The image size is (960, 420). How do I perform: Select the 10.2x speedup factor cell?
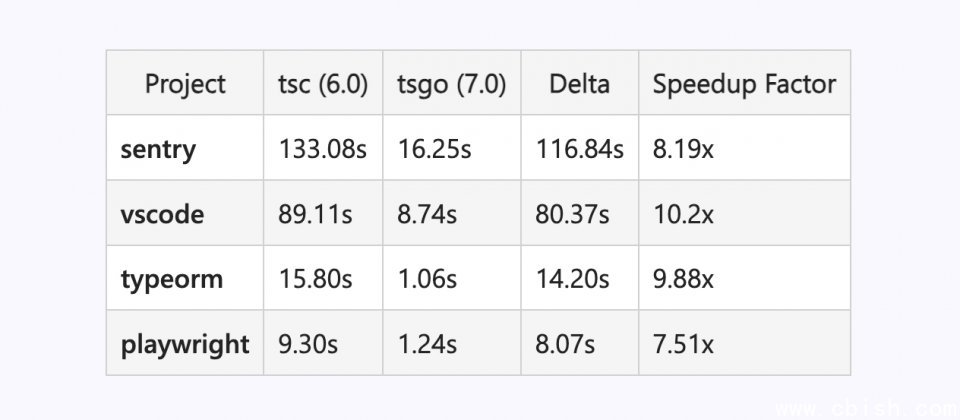683,214
